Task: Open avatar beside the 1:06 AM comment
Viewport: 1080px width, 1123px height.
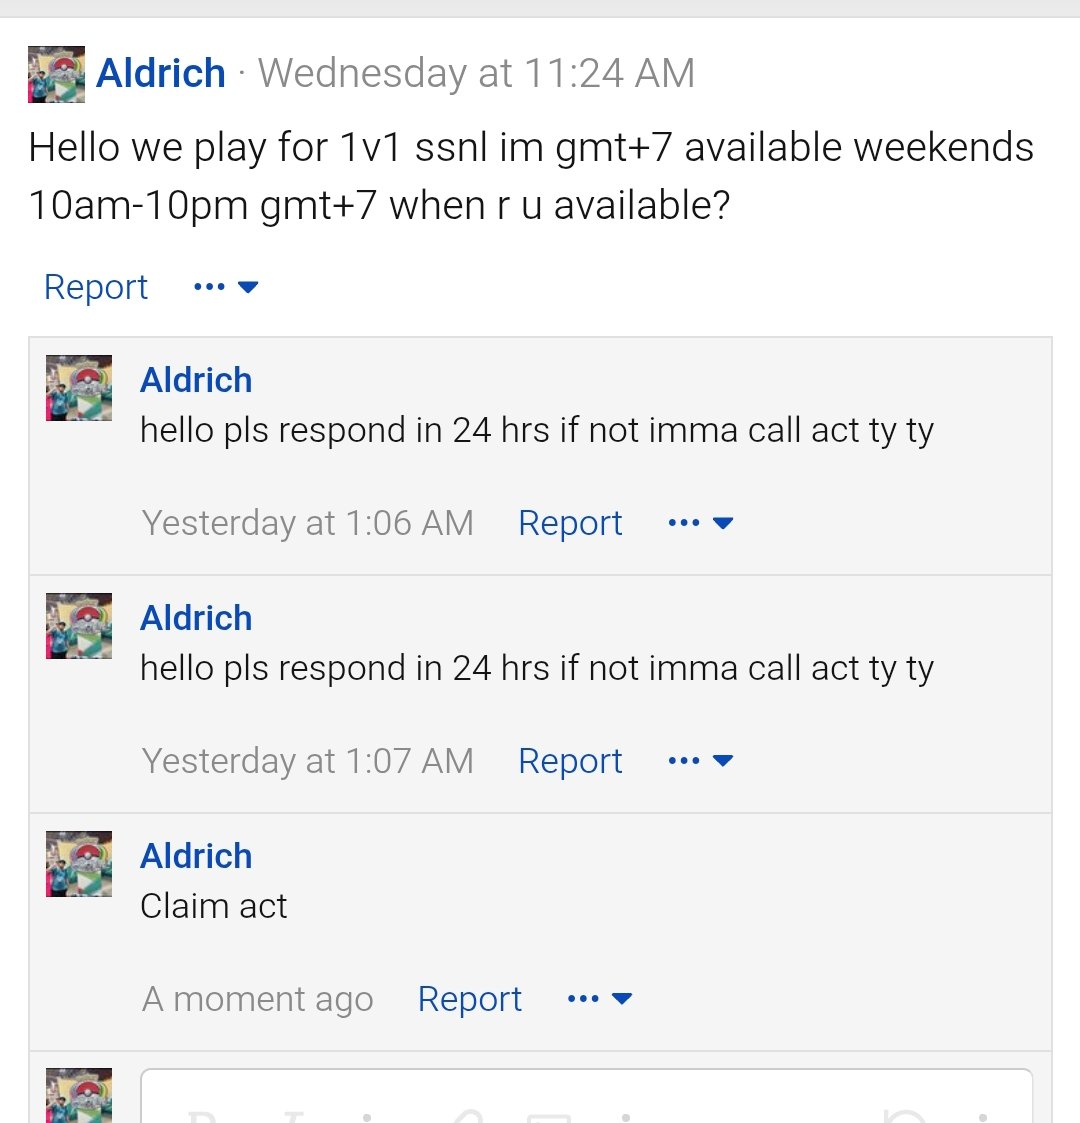Action: coord(79,387)
